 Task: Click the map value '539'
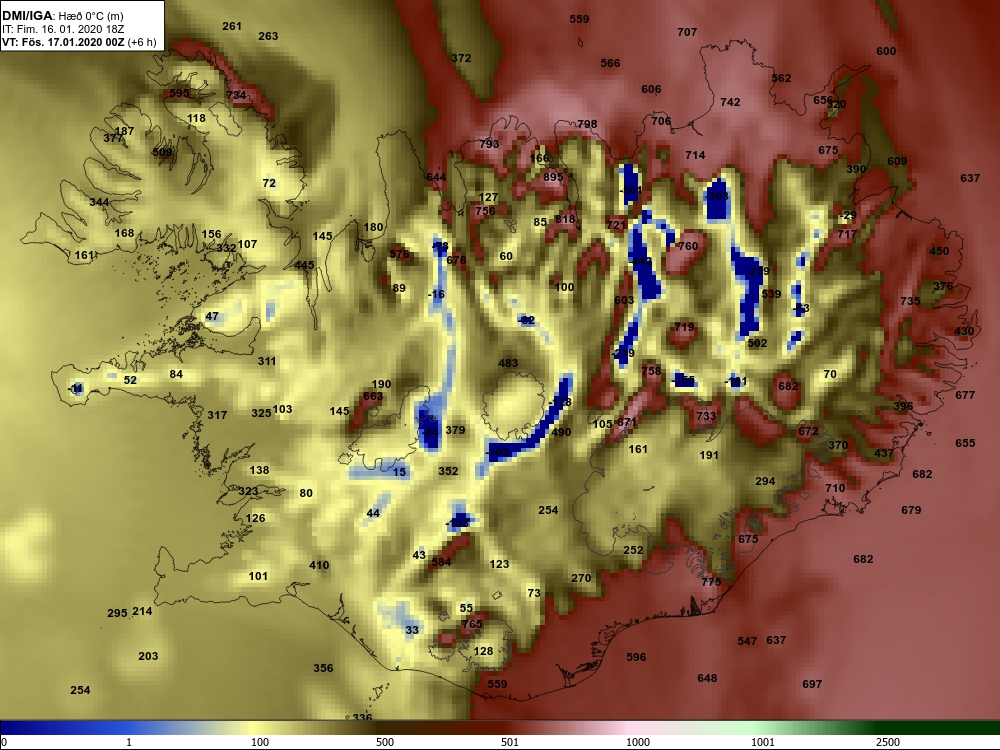point(771,294)
